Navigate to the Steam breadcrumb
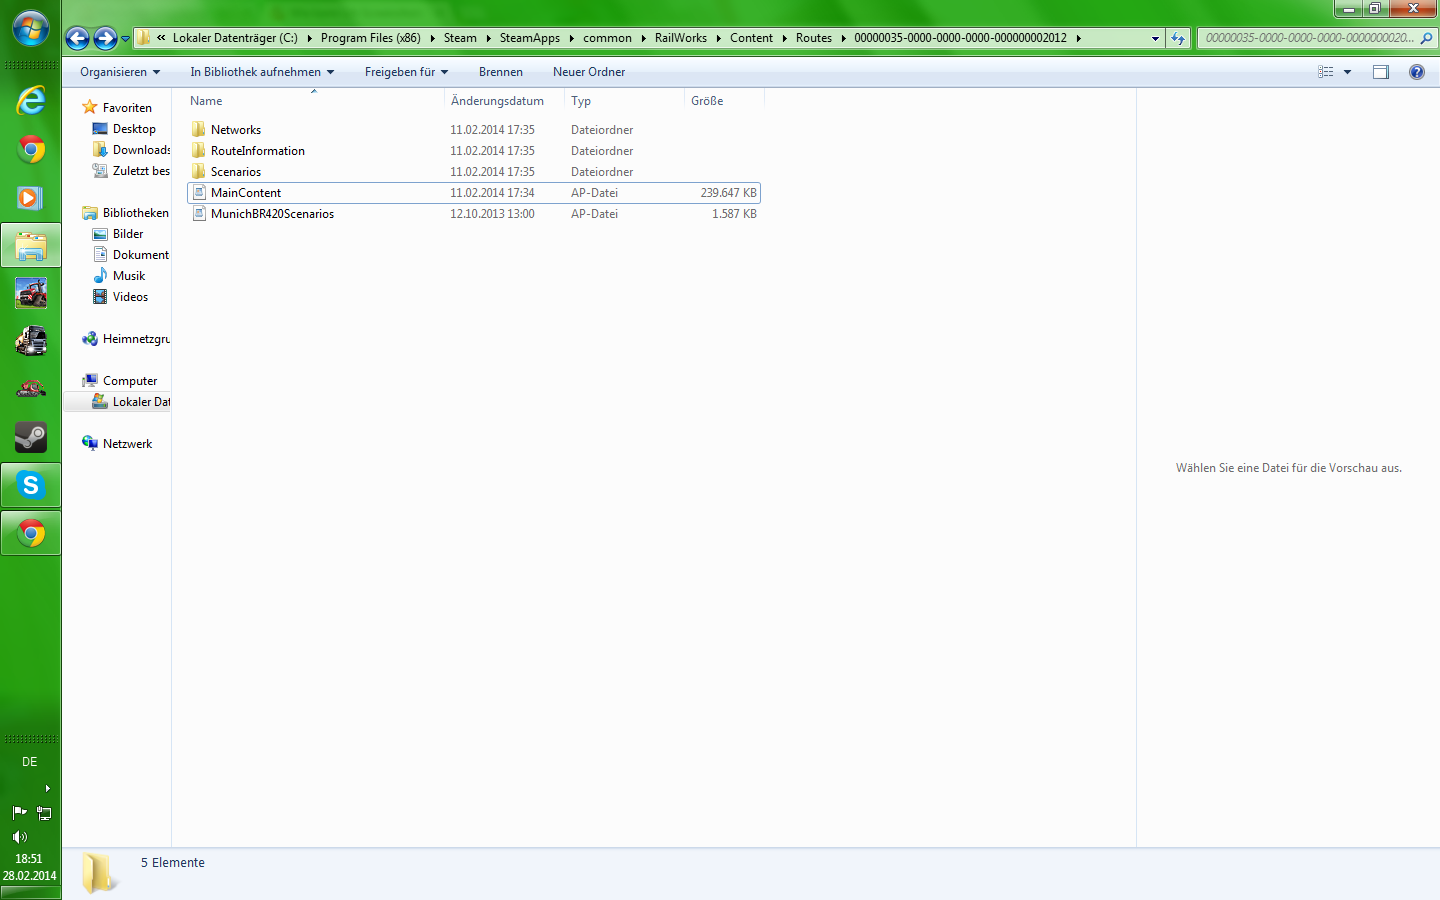The height and width of the screenshot is (900, 1440). pos(460,38)
